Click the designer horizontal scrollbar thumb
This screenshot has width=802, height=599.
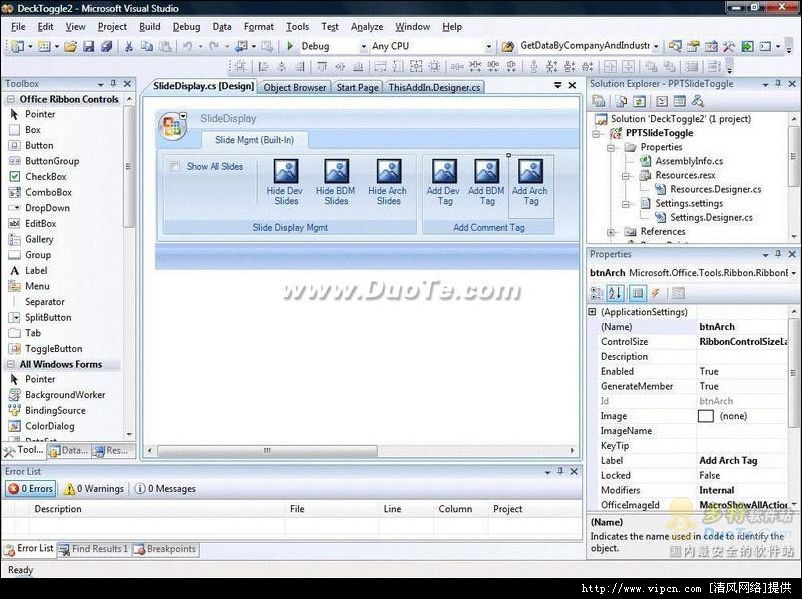(x=268, y=451)
